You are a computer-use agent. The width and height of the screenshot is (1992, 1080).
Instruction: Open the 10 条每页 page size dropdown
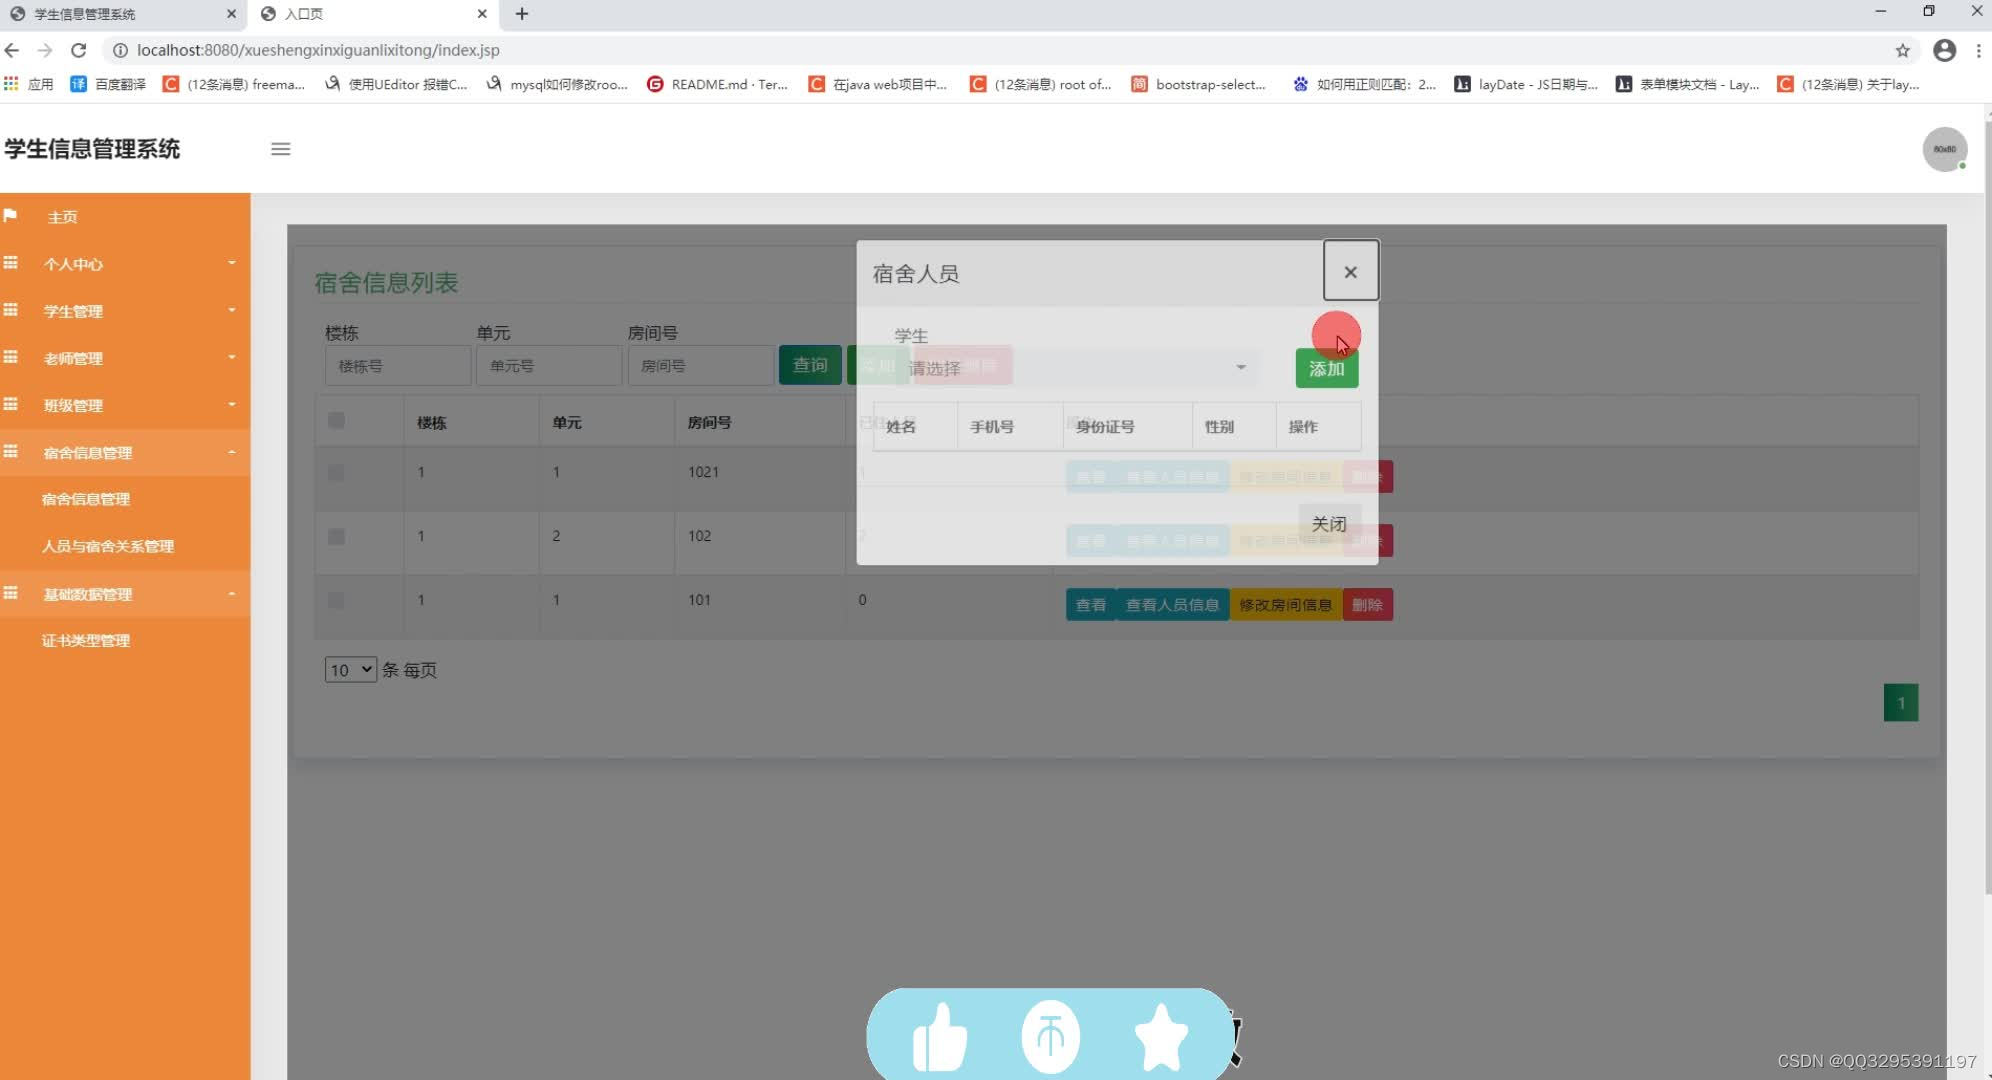[350, 670]
